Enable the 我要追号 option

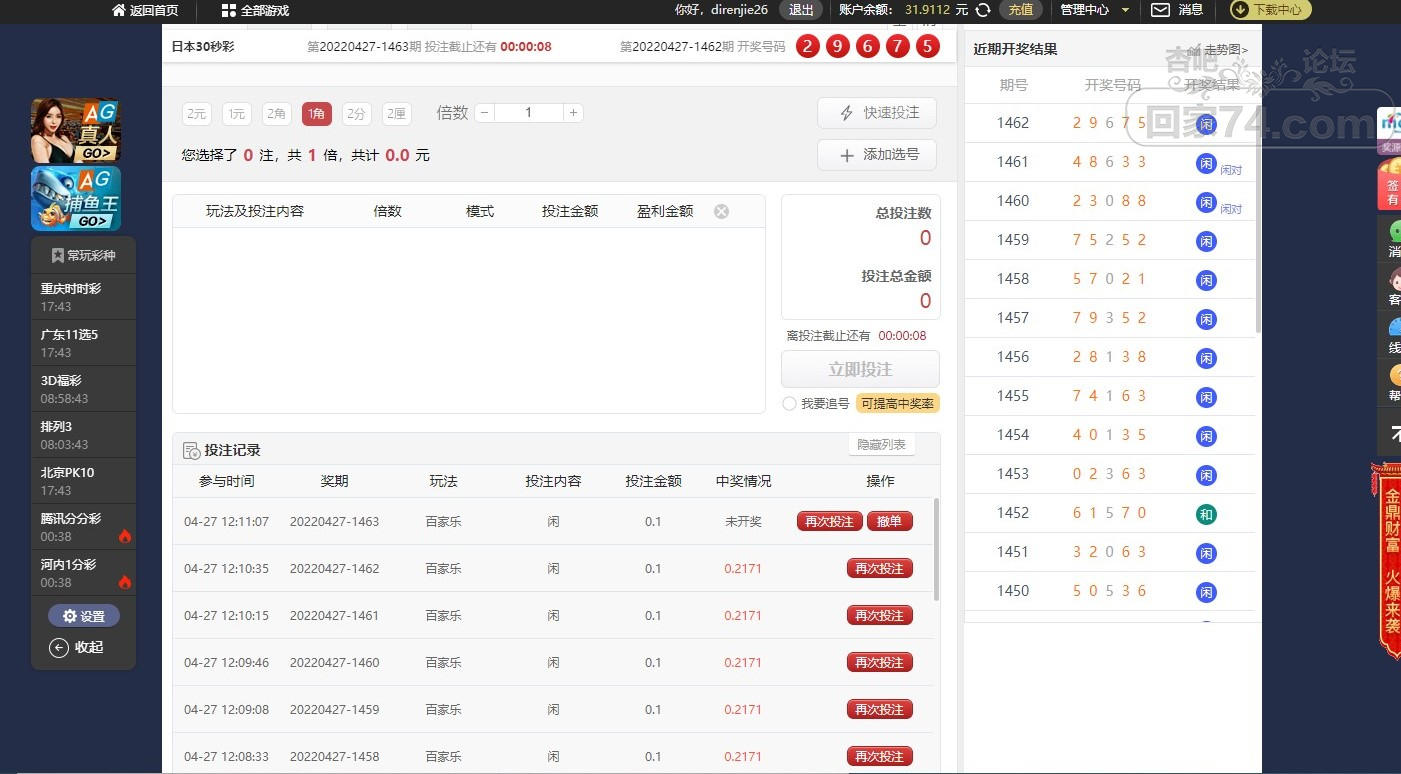point(790,404)
